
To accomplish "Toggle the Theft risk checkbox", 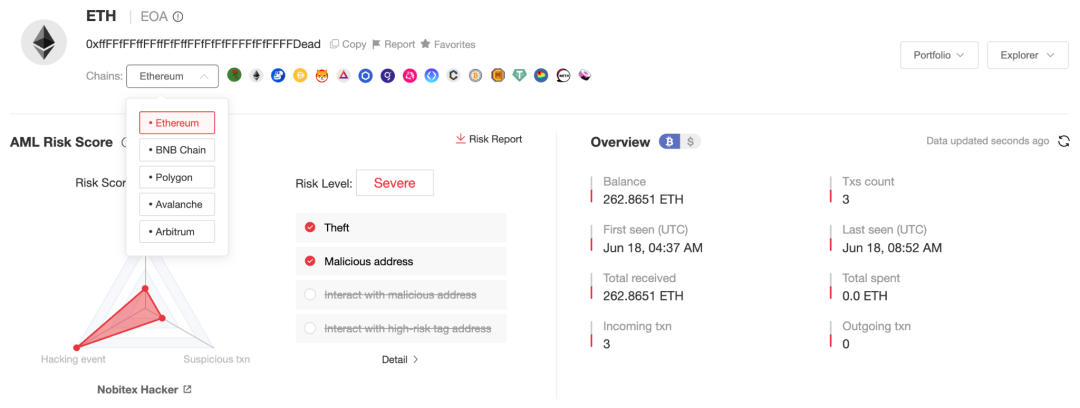I will tap(310, 227).
